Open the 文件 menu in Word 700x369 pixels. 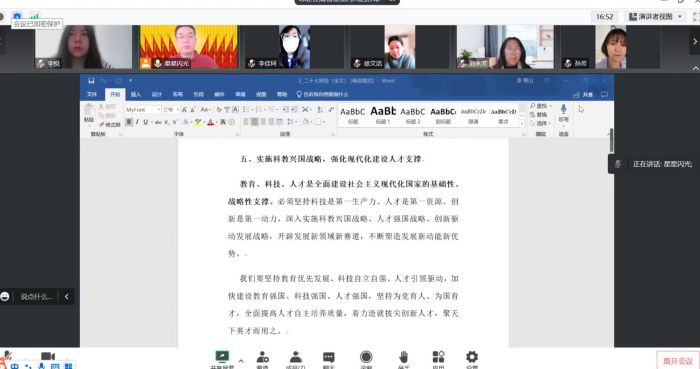[92, 94]
